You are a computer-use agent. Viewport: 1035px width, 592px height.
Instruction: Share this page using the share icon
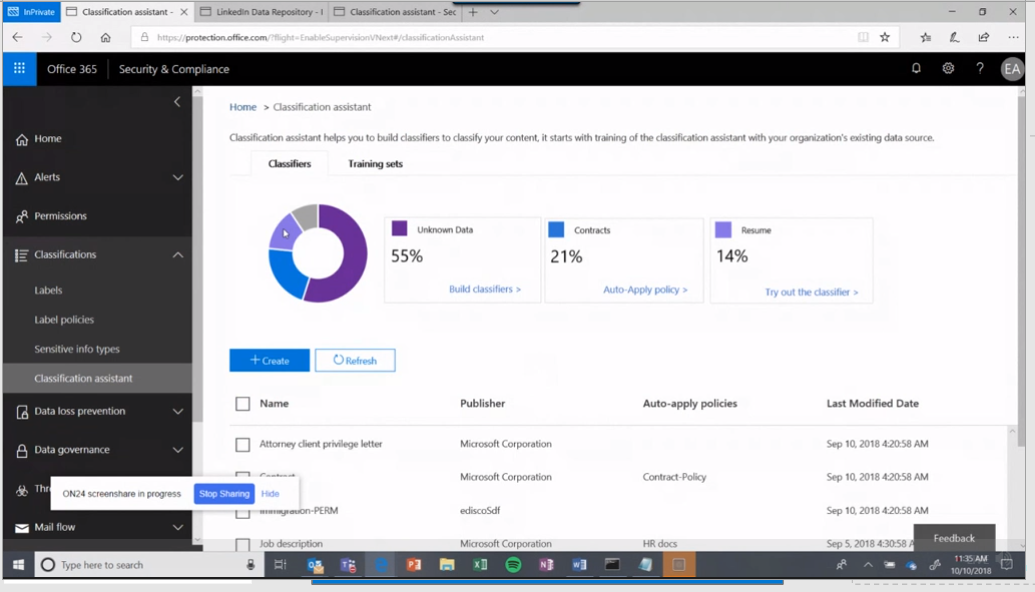pos(984,38)
